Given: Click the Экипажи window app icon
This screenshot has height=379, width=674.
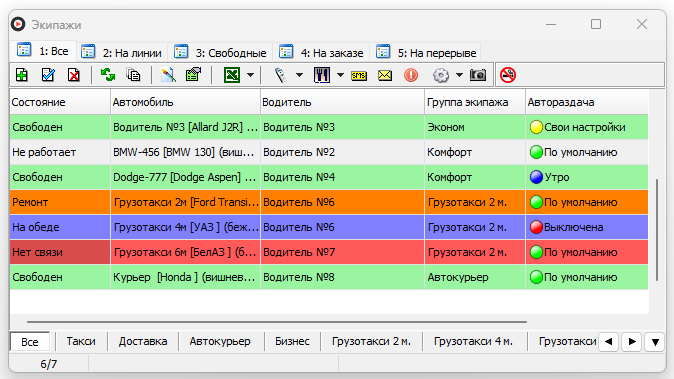Looking at the screenshot, I should 18,24.
